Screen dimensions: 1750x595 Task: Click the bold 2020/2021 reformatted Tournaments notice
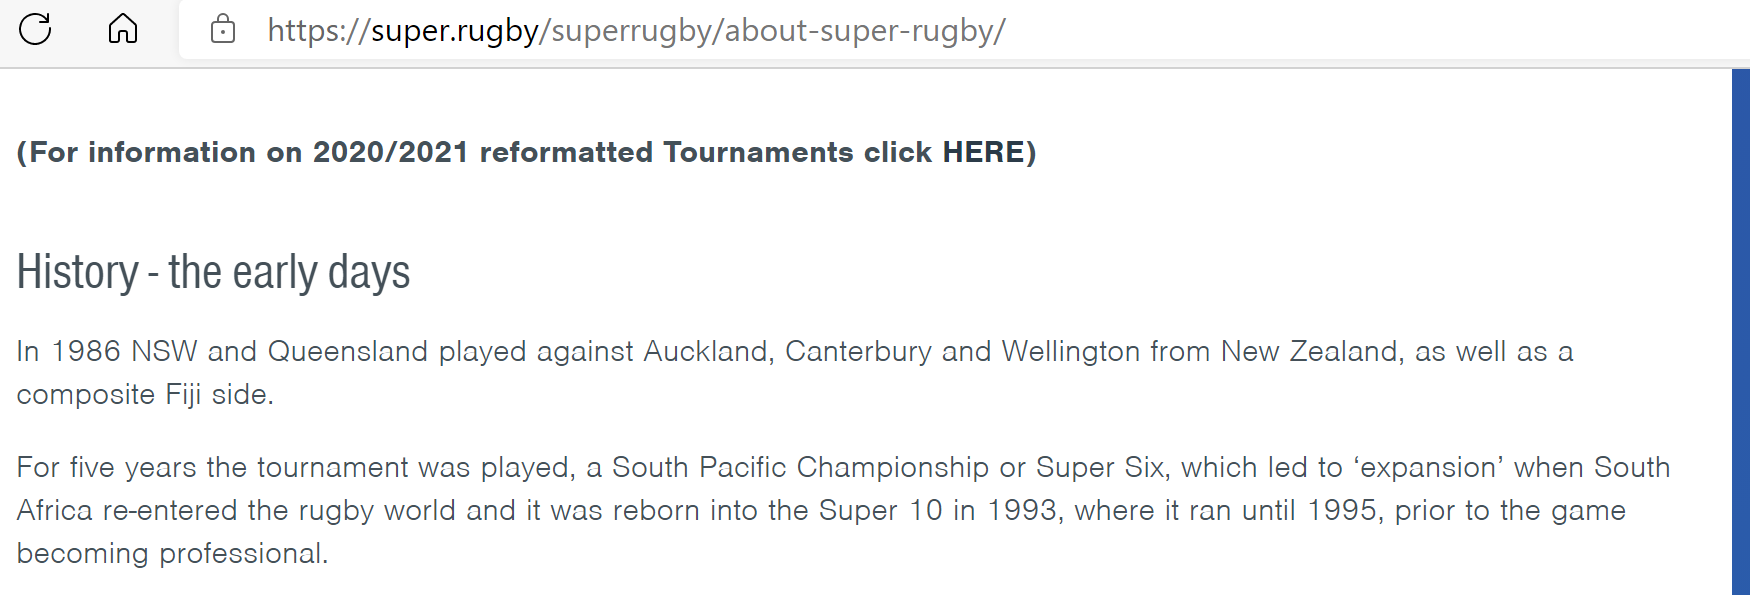coord(526,152)
